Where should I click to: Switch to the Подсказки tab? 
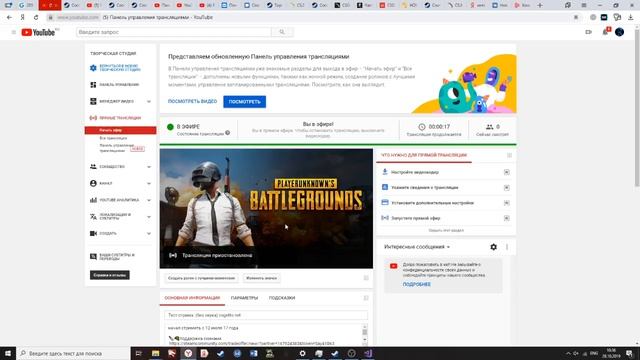(282, 298)
